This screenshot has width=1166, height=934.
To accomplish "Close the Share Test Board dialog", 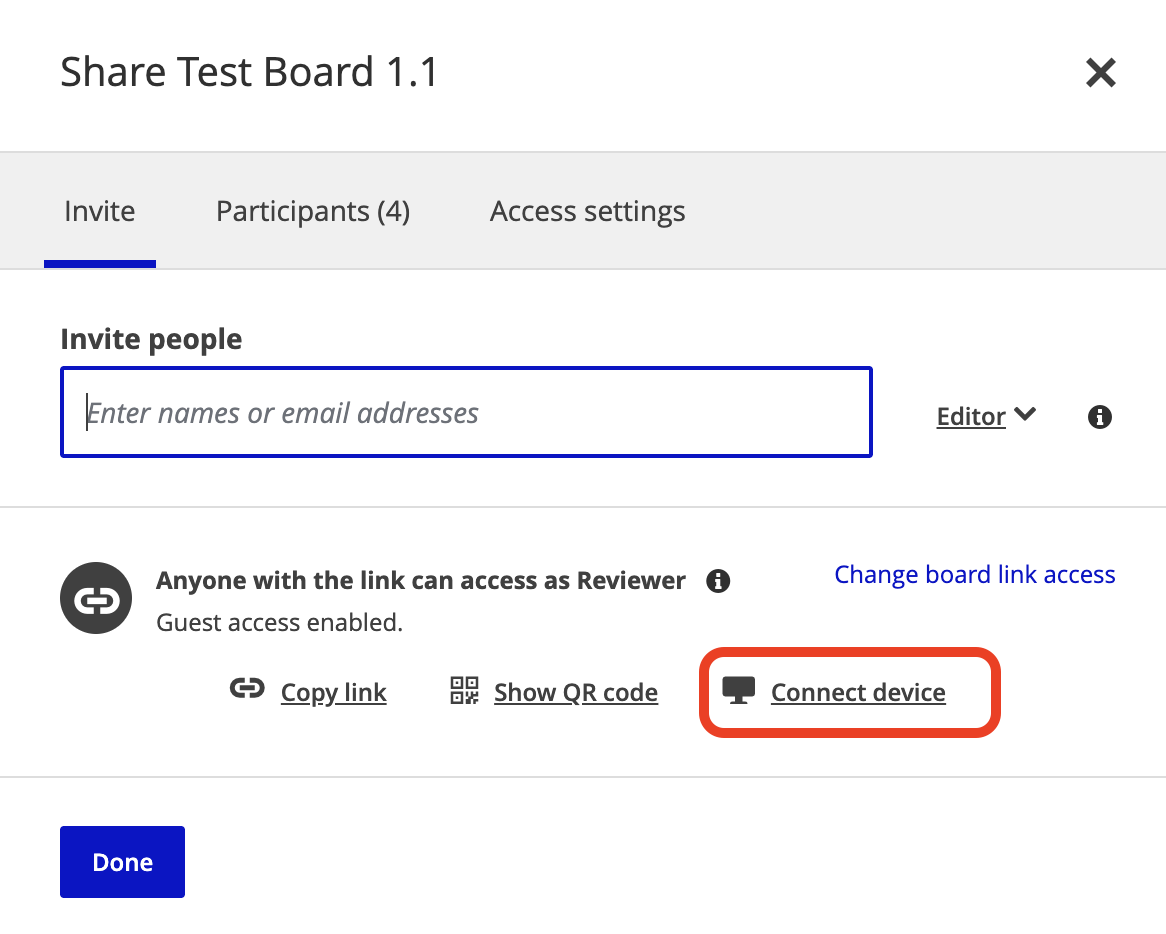I will coord(1100,73).
